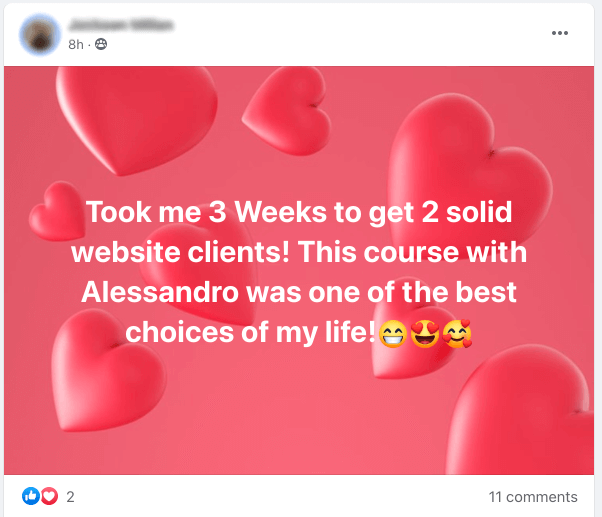The height and width of the screenshot is (517, 602).
Task: Click the red heart Love reaction icon
Action: pyautogui.click(x=49, y=496)
